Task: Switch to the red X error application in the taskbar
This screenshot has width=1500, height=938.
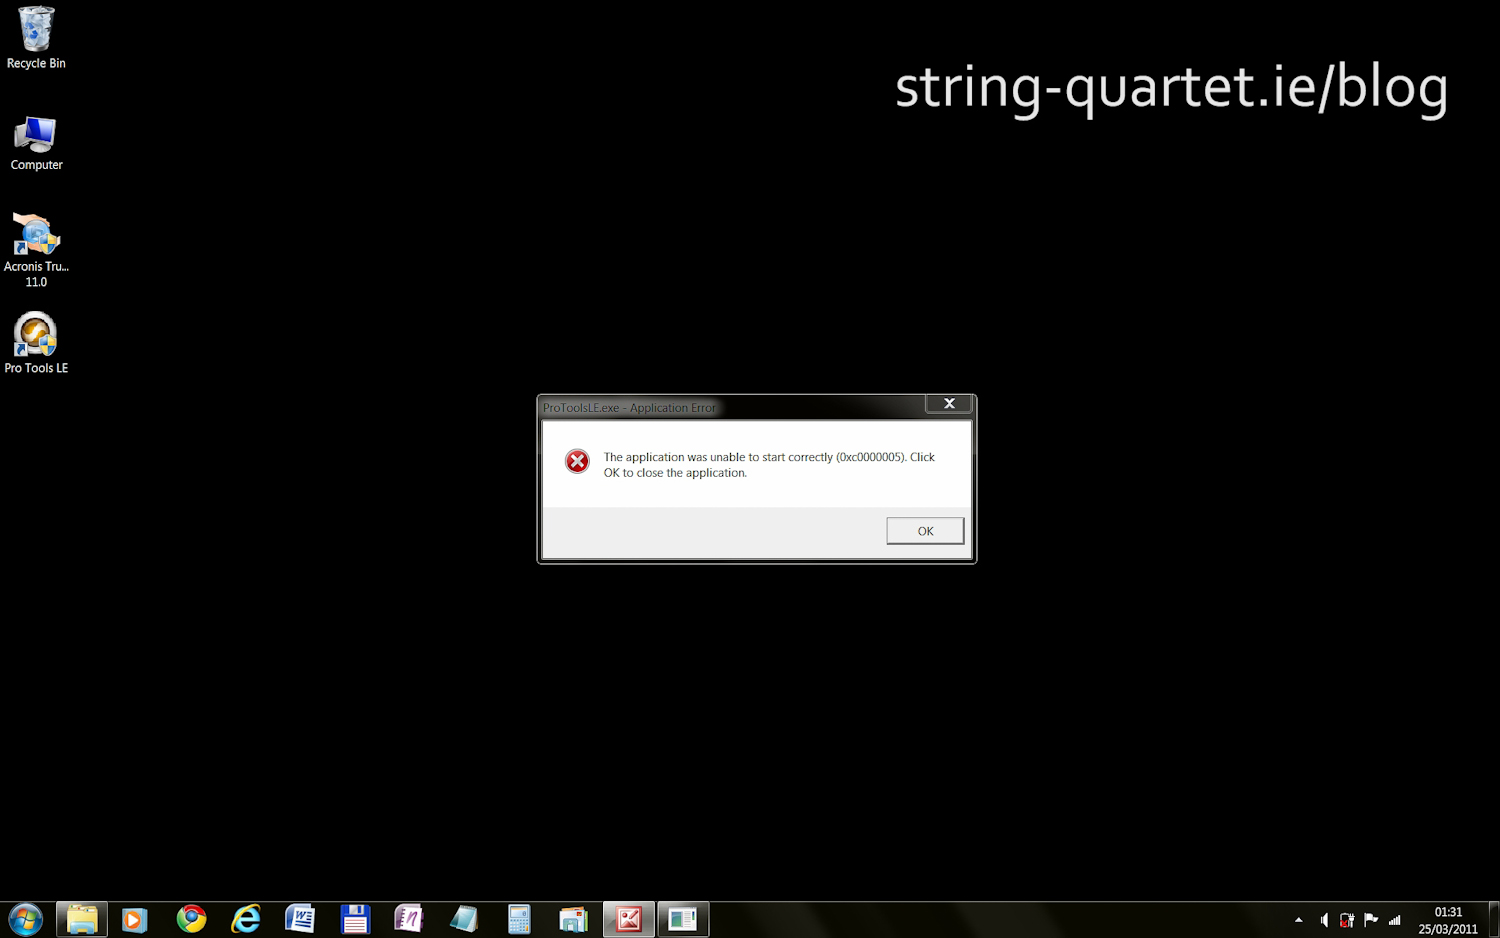Action: 629,919
